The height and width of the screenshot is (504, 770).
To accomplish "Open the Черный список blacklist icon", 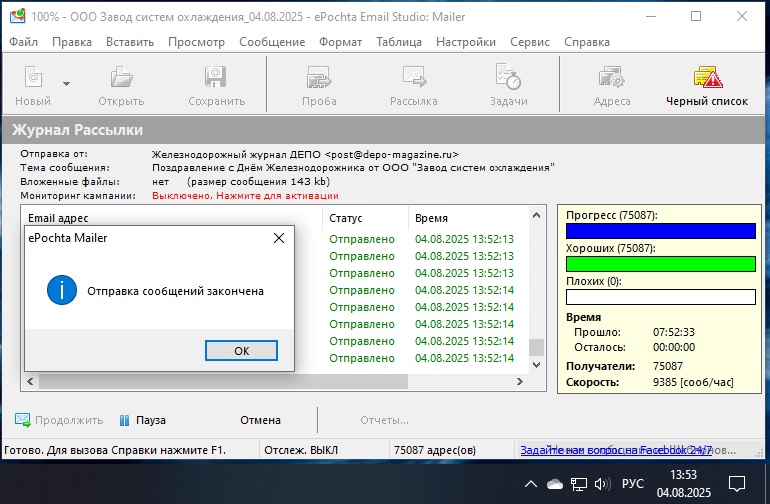I will coord(708,77).
